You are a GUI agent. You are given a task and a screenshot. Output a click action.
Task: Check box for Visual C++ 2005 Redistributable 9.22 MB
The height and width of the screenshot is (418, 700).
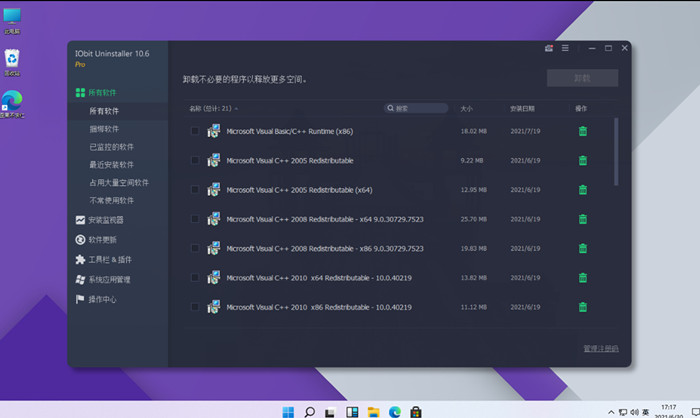[x=195, y=160]
